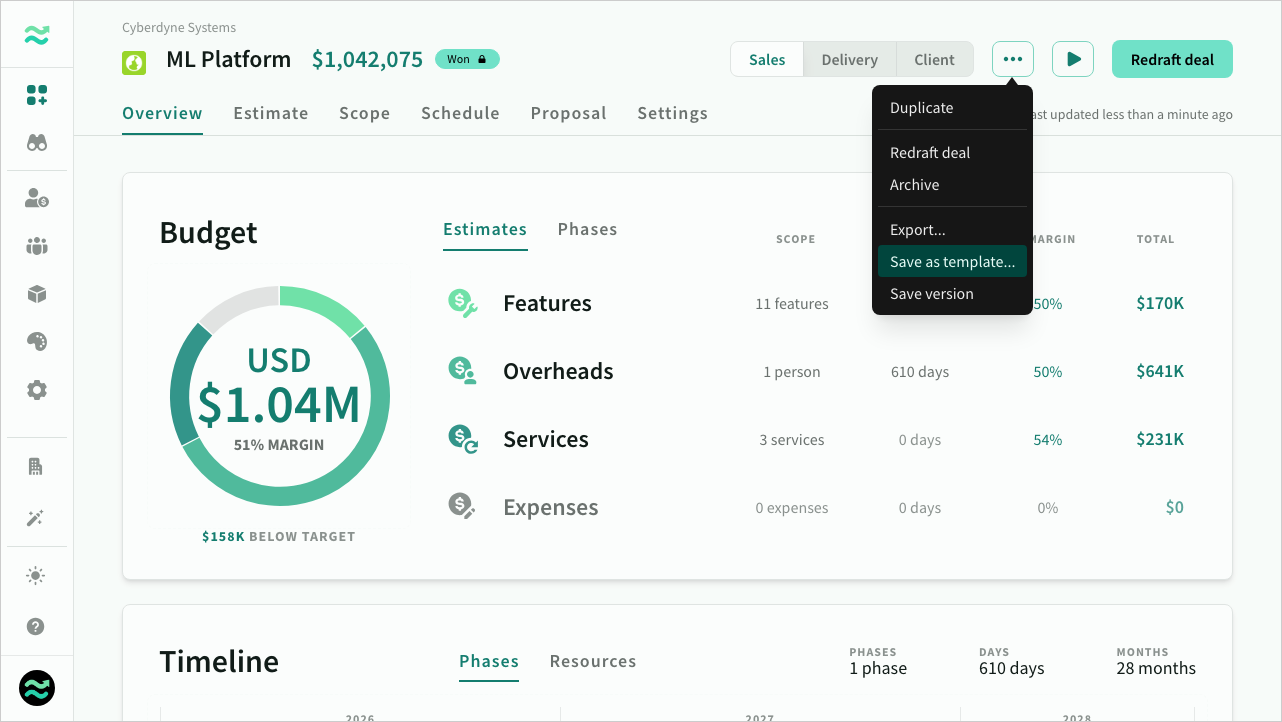Switch to the Client view toggle
The height and width of the screenshot is (722, 1282).
tap(934, 60)
